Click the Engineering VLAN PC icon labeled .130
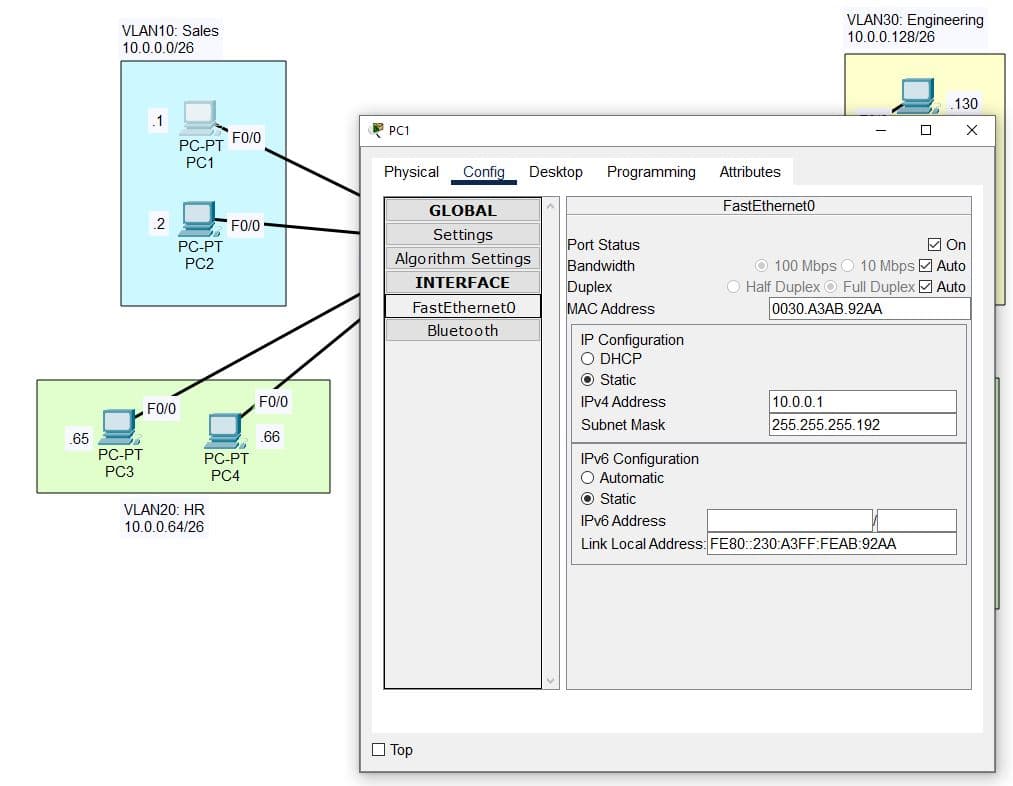This screenshot has width=1013, height=786. tap(916, 94)
